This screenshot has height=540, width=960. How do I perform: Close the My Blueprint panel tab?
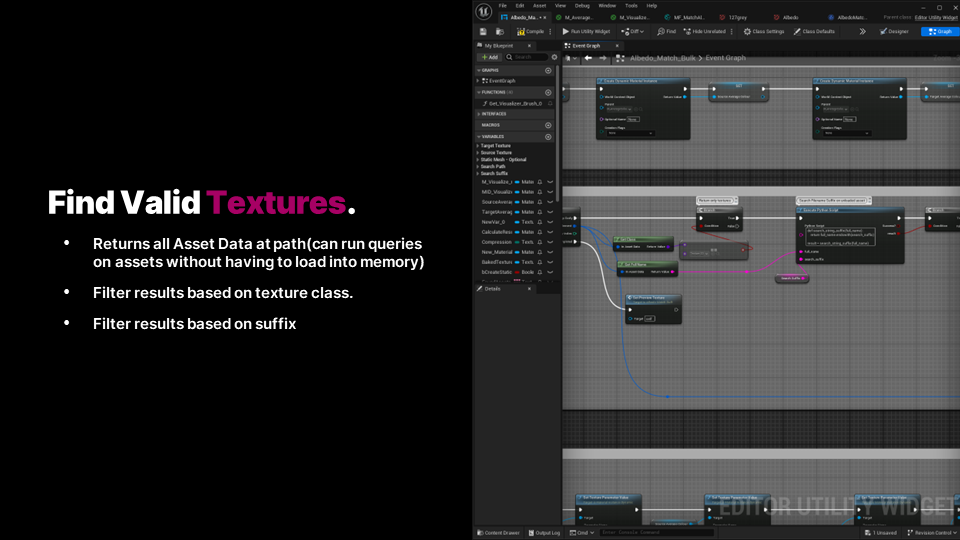click(x=530, y=46)
